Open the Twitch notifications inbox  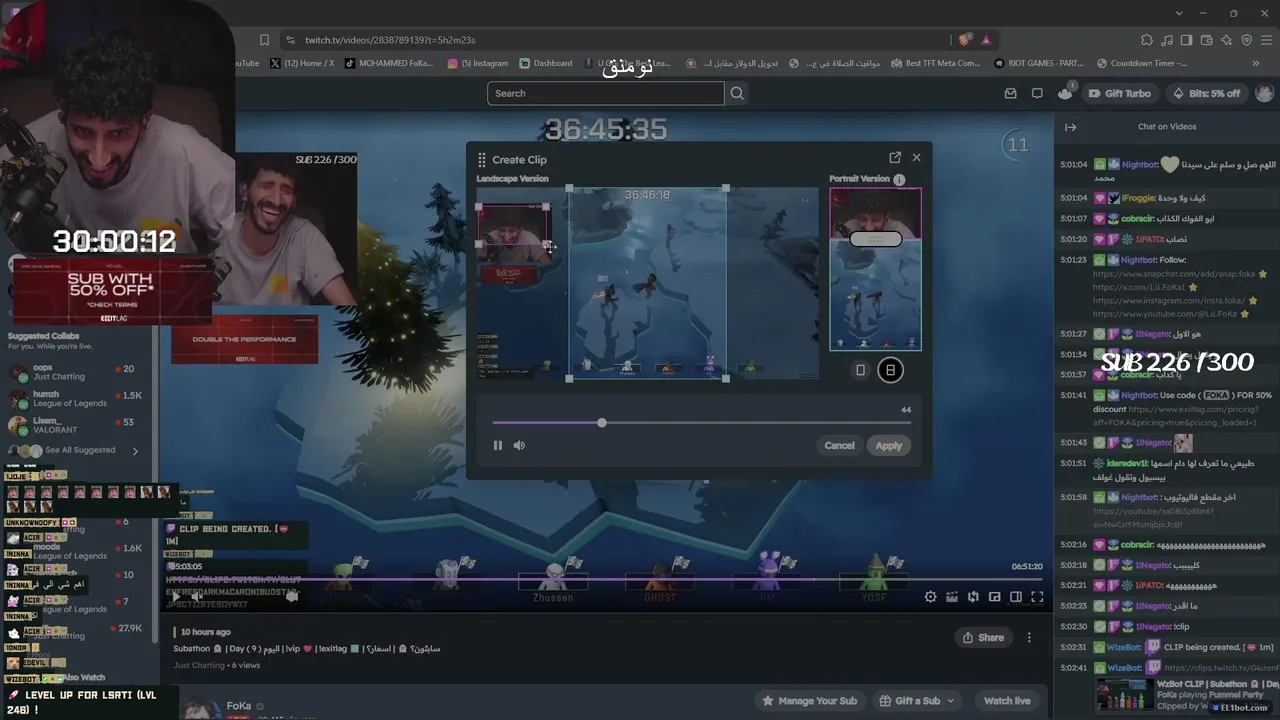tap(1011, 93)
